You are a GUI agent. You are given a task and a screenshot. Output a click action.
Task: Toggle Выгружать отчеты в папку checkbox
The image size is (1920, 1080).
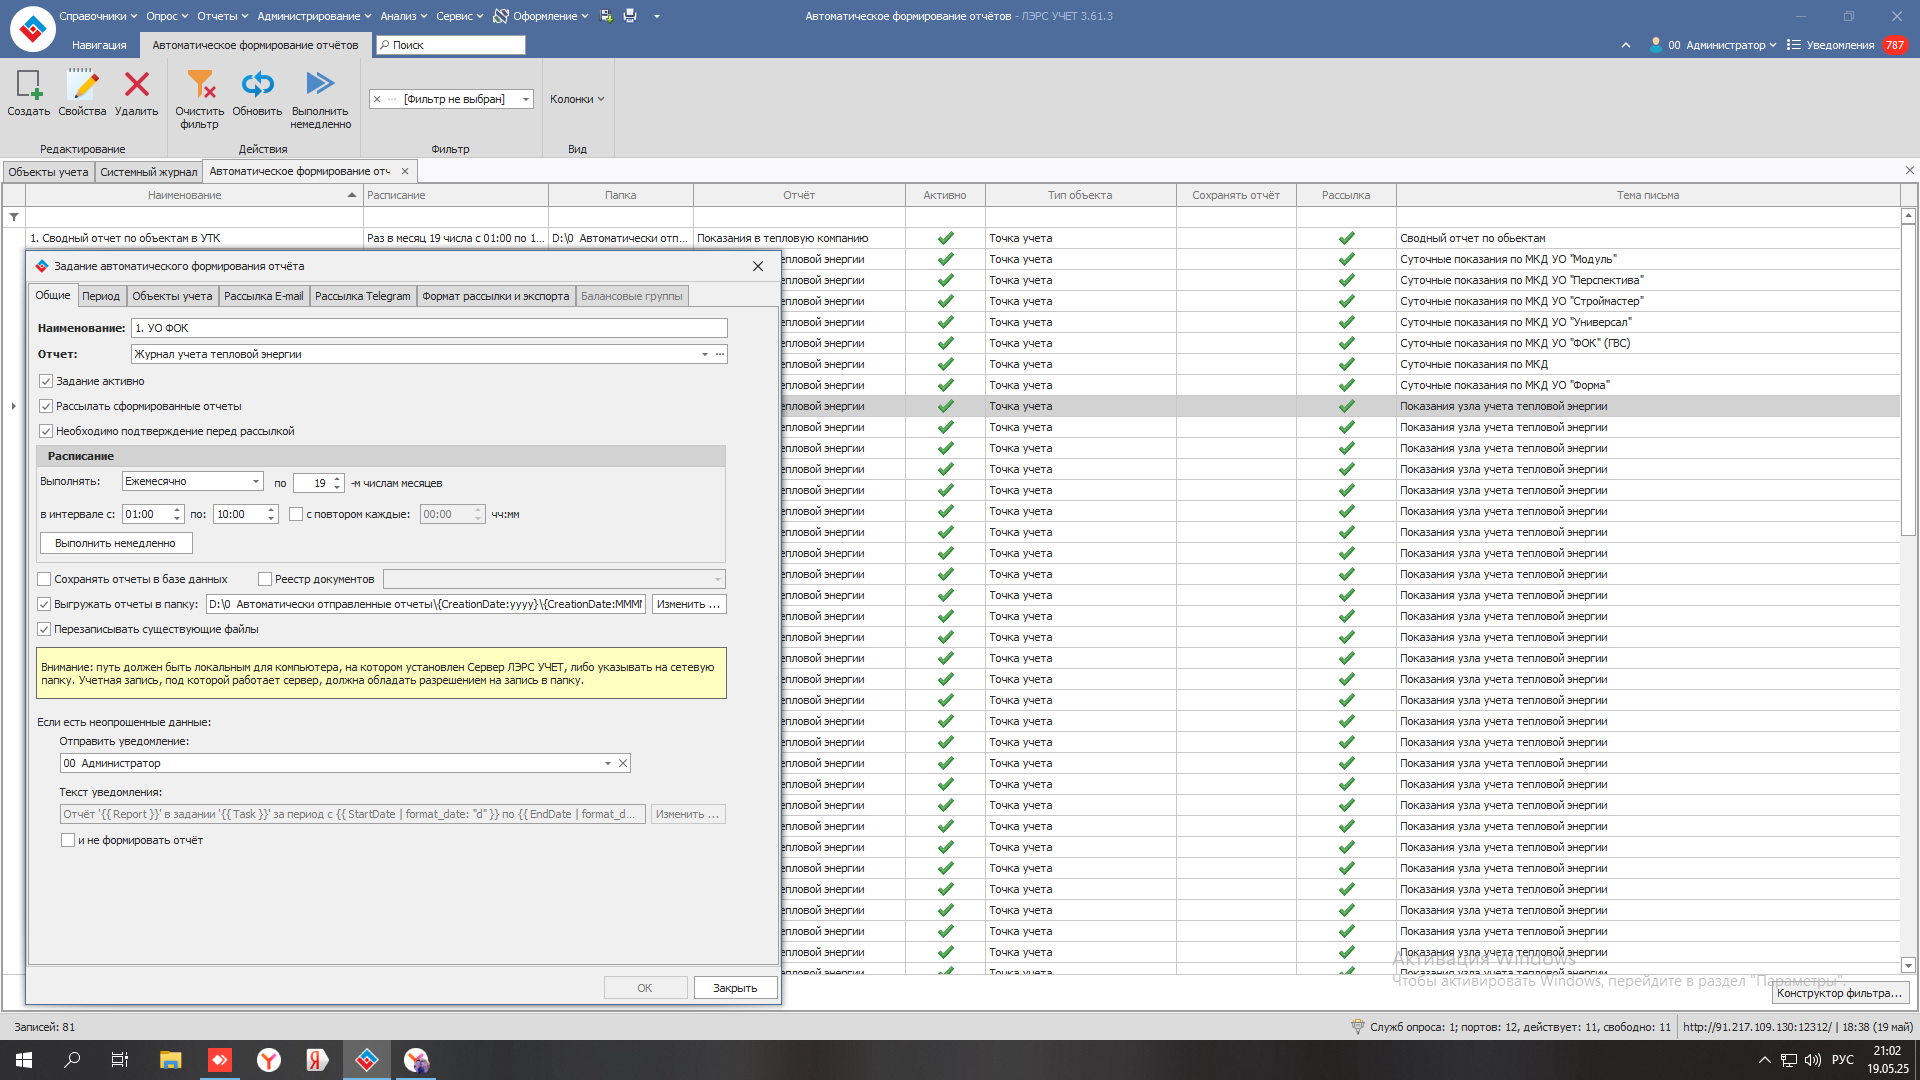[44, 604]
